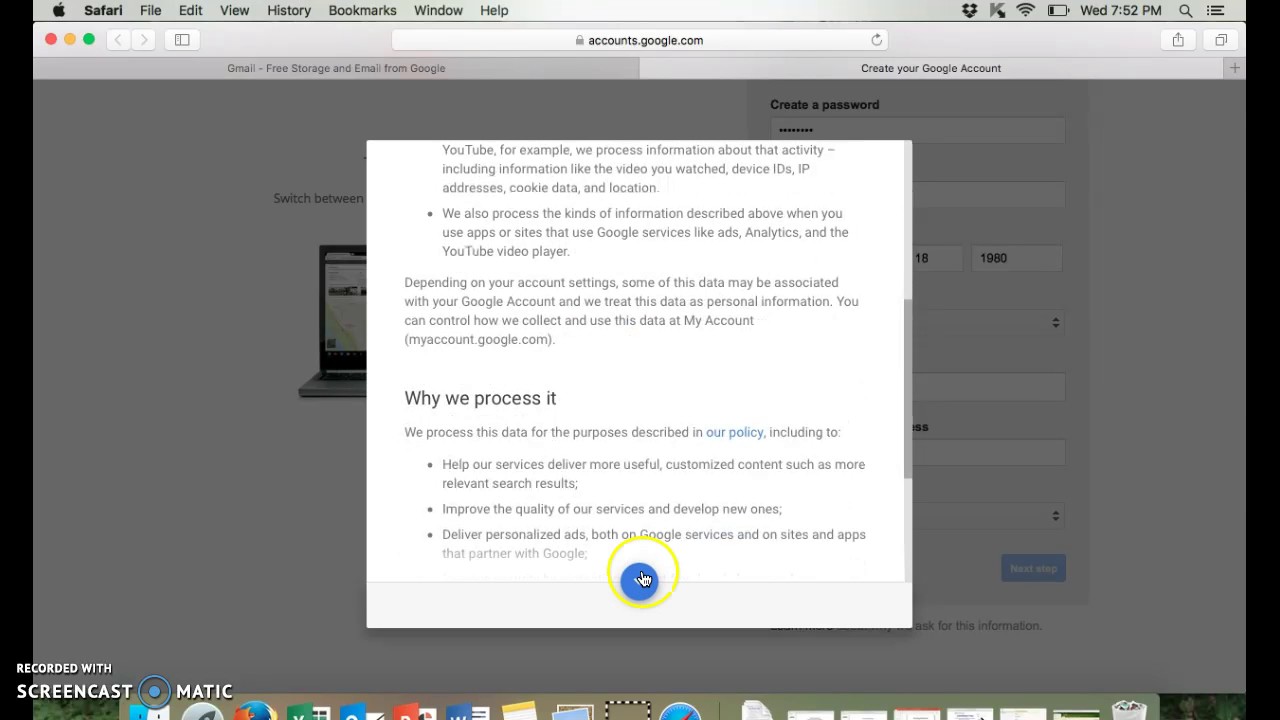Add a new tab with plus button
The height and width of the screenshot is (720, 1280).
pos(1235,68)
